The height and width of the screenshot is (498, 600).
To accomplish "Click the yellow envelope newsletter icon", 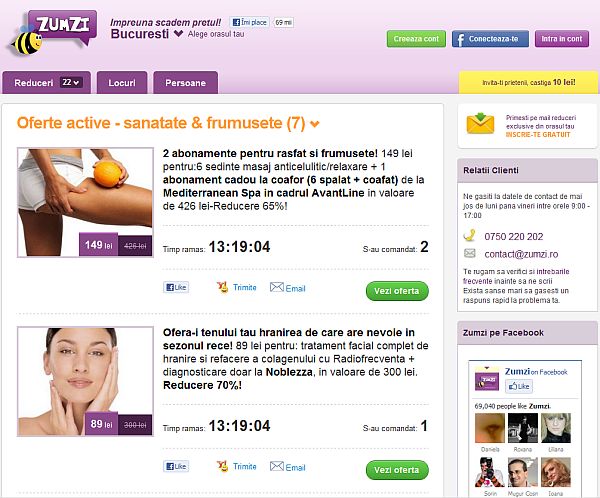I will point(480,123).
